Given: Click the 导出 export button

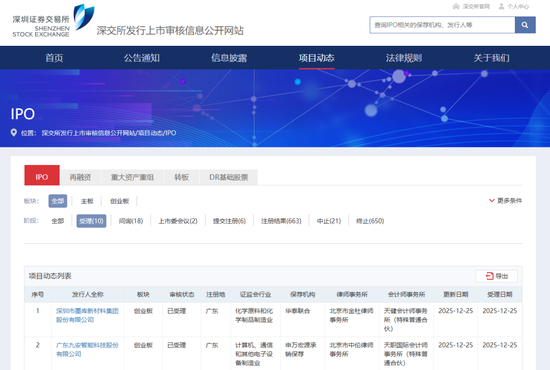Looking at the screenshot, I should click(496, 276).
